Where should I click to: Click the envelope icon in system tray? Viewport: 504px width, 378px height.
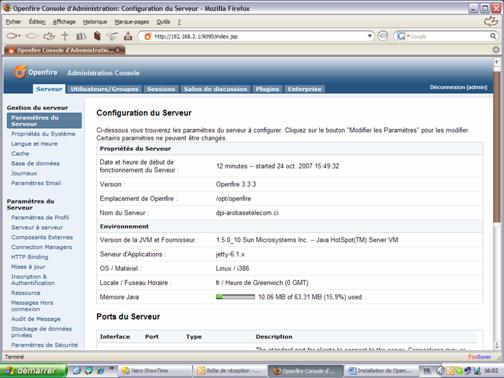450,371
